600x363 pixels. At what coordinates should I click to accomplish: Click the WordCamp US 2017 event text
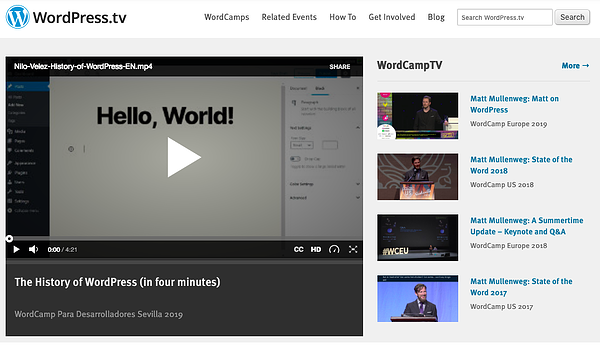[x=501, y=306]
